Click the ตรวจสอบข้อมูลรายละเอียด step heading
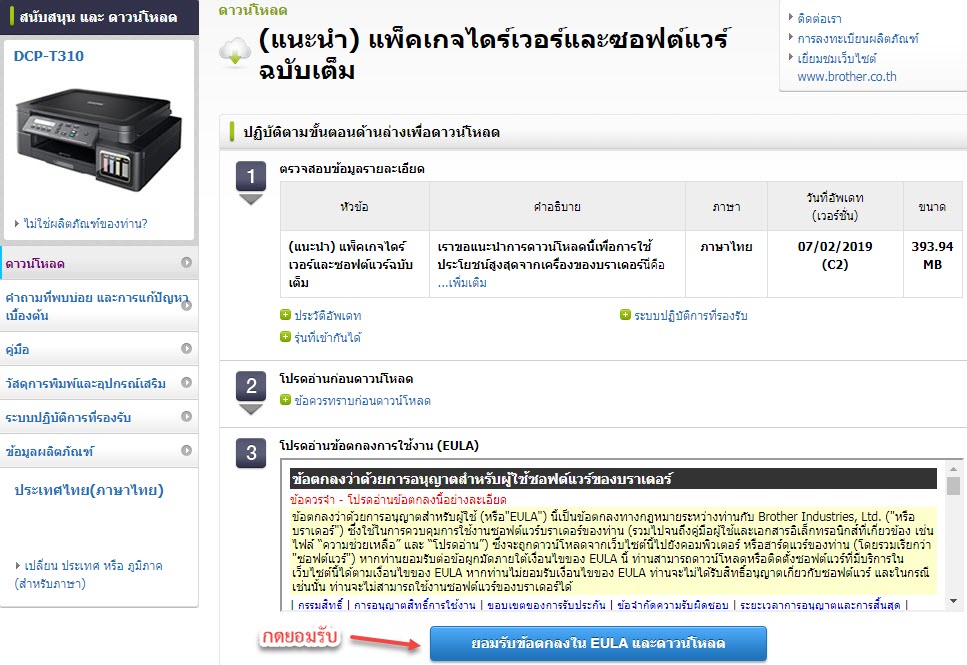Viewport: 967px width, 665px height. [352, 168]
